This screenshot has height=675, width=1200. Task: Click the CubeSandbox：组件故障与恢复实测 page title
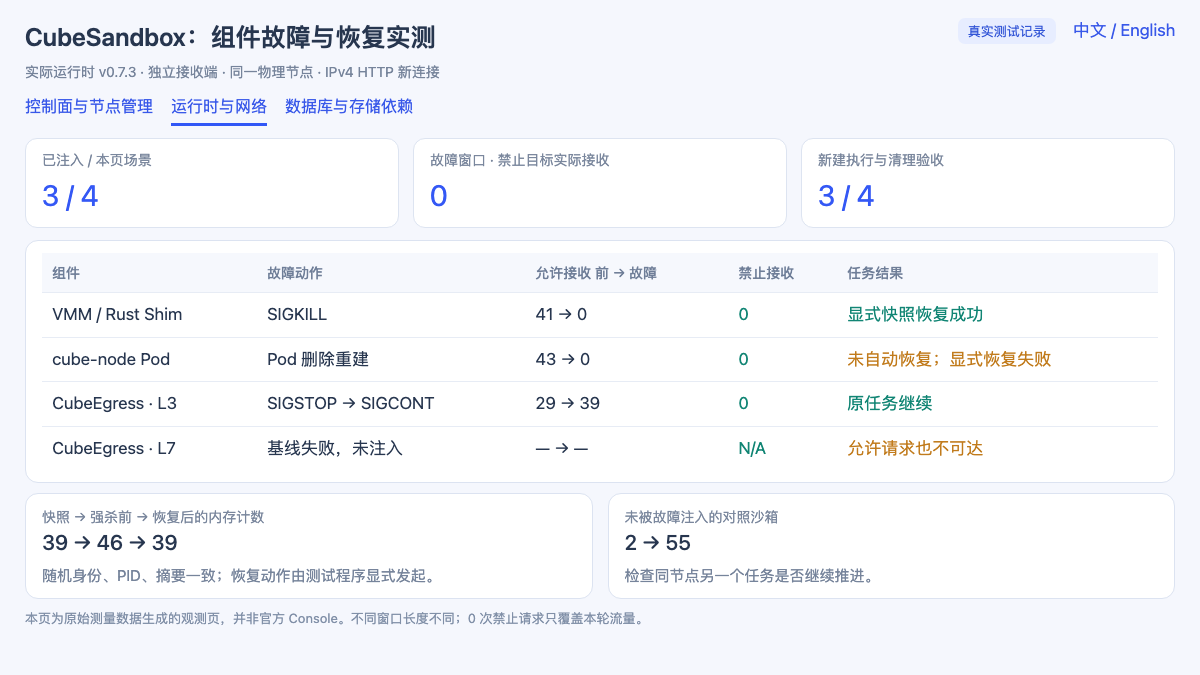coord(230,38)
